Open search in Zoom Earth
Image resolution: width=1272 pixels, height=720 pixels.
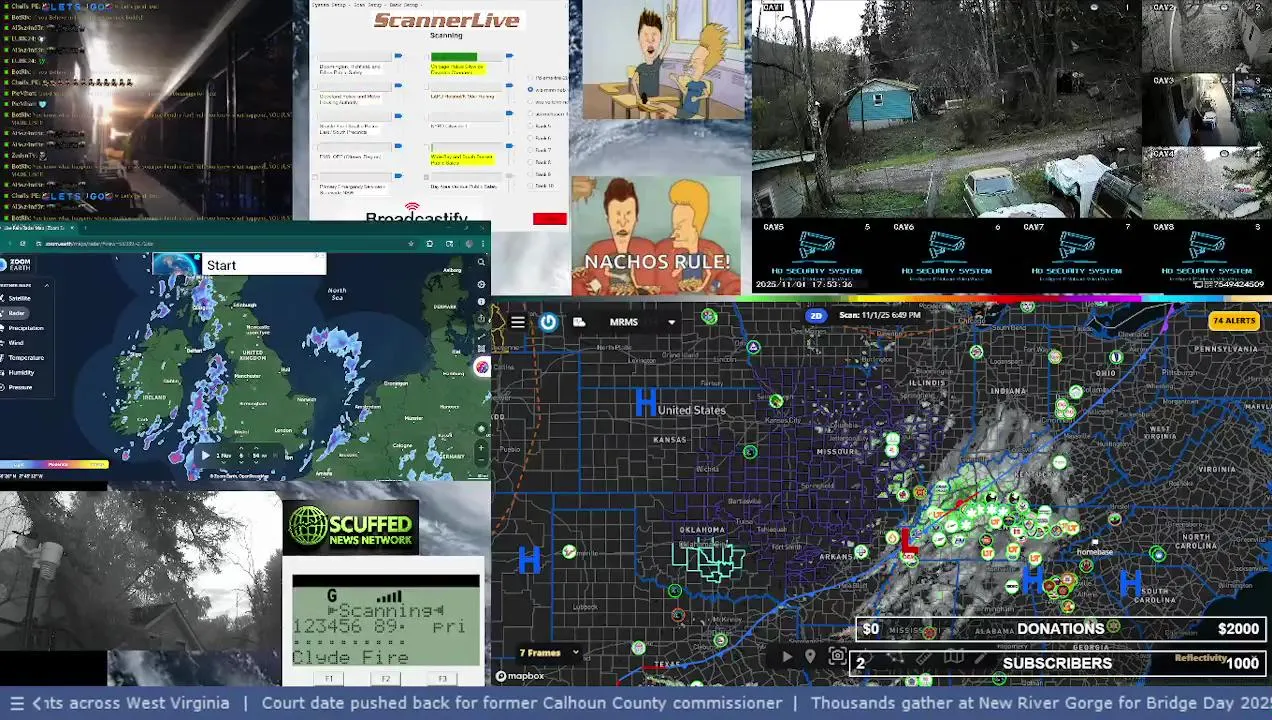tap(481, 263)
